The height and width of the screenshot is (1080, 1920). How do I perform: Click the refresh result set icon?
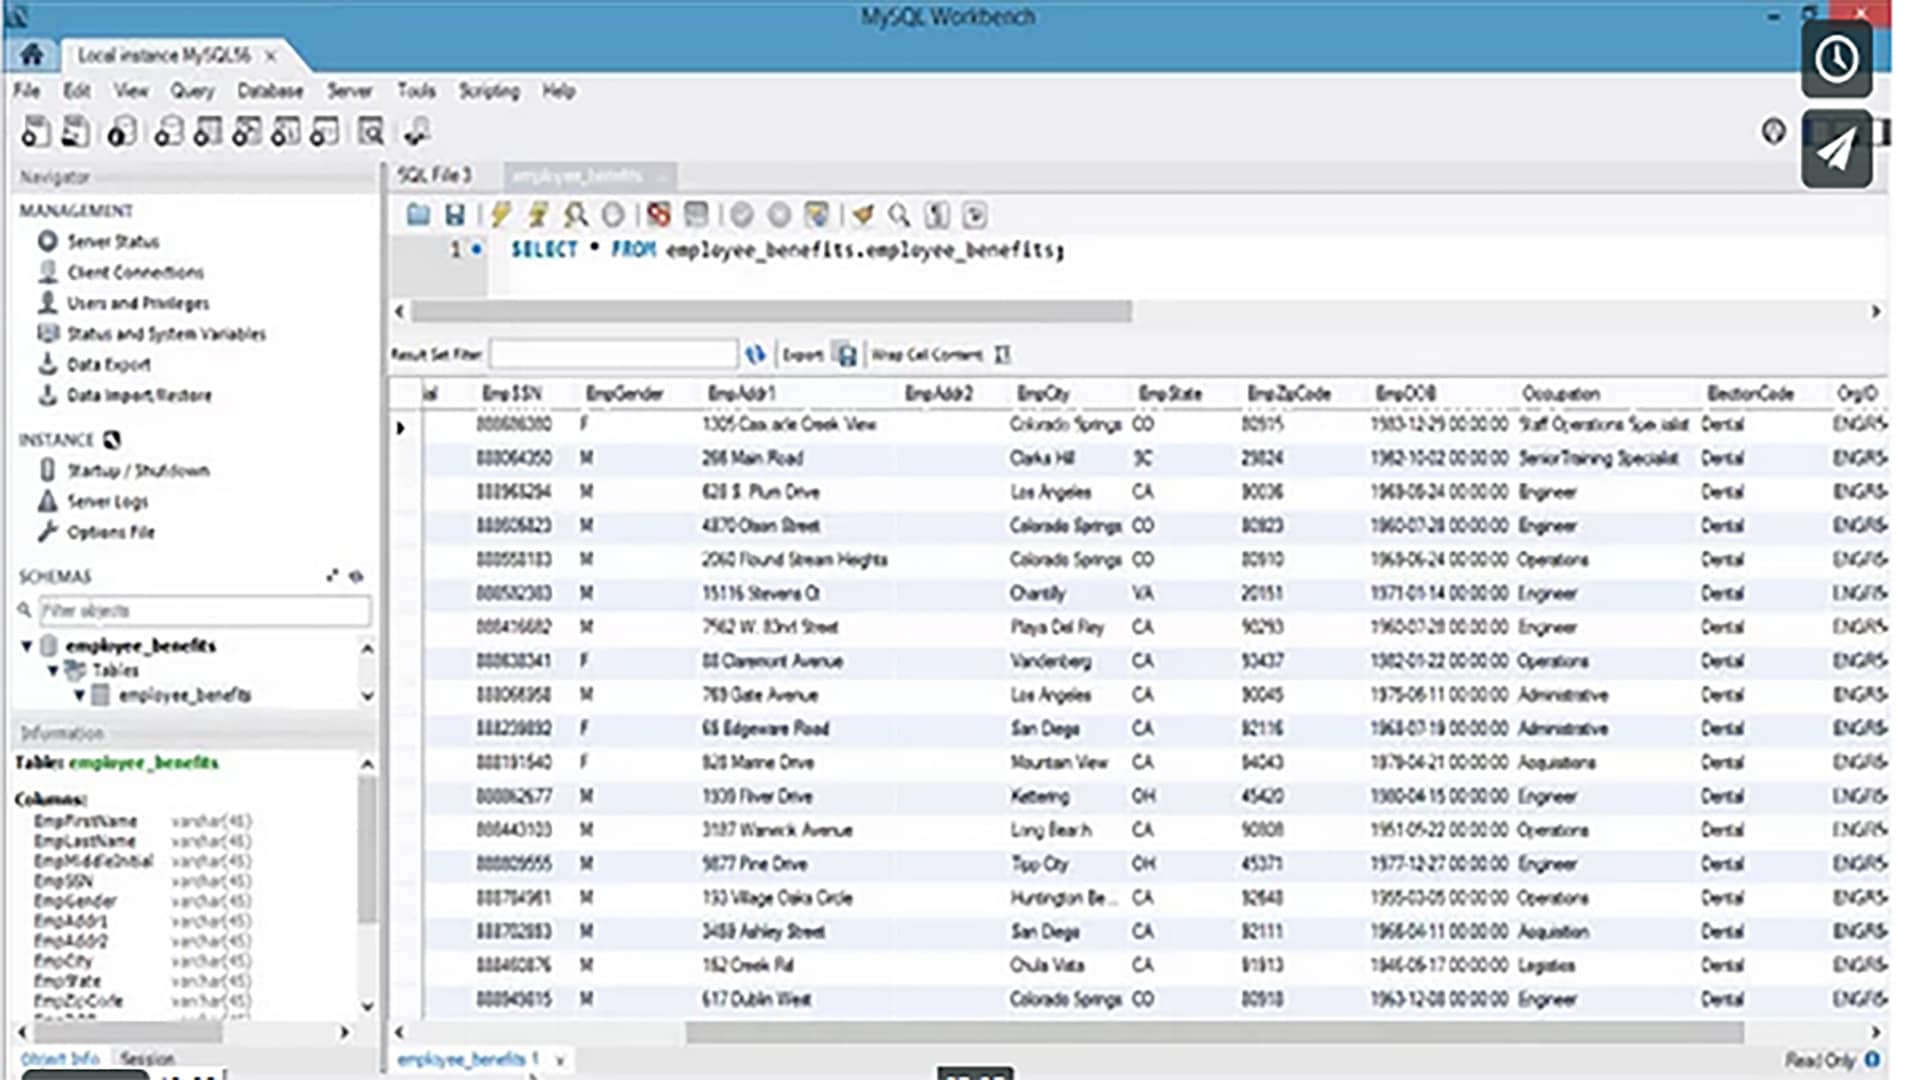(755, 354)
